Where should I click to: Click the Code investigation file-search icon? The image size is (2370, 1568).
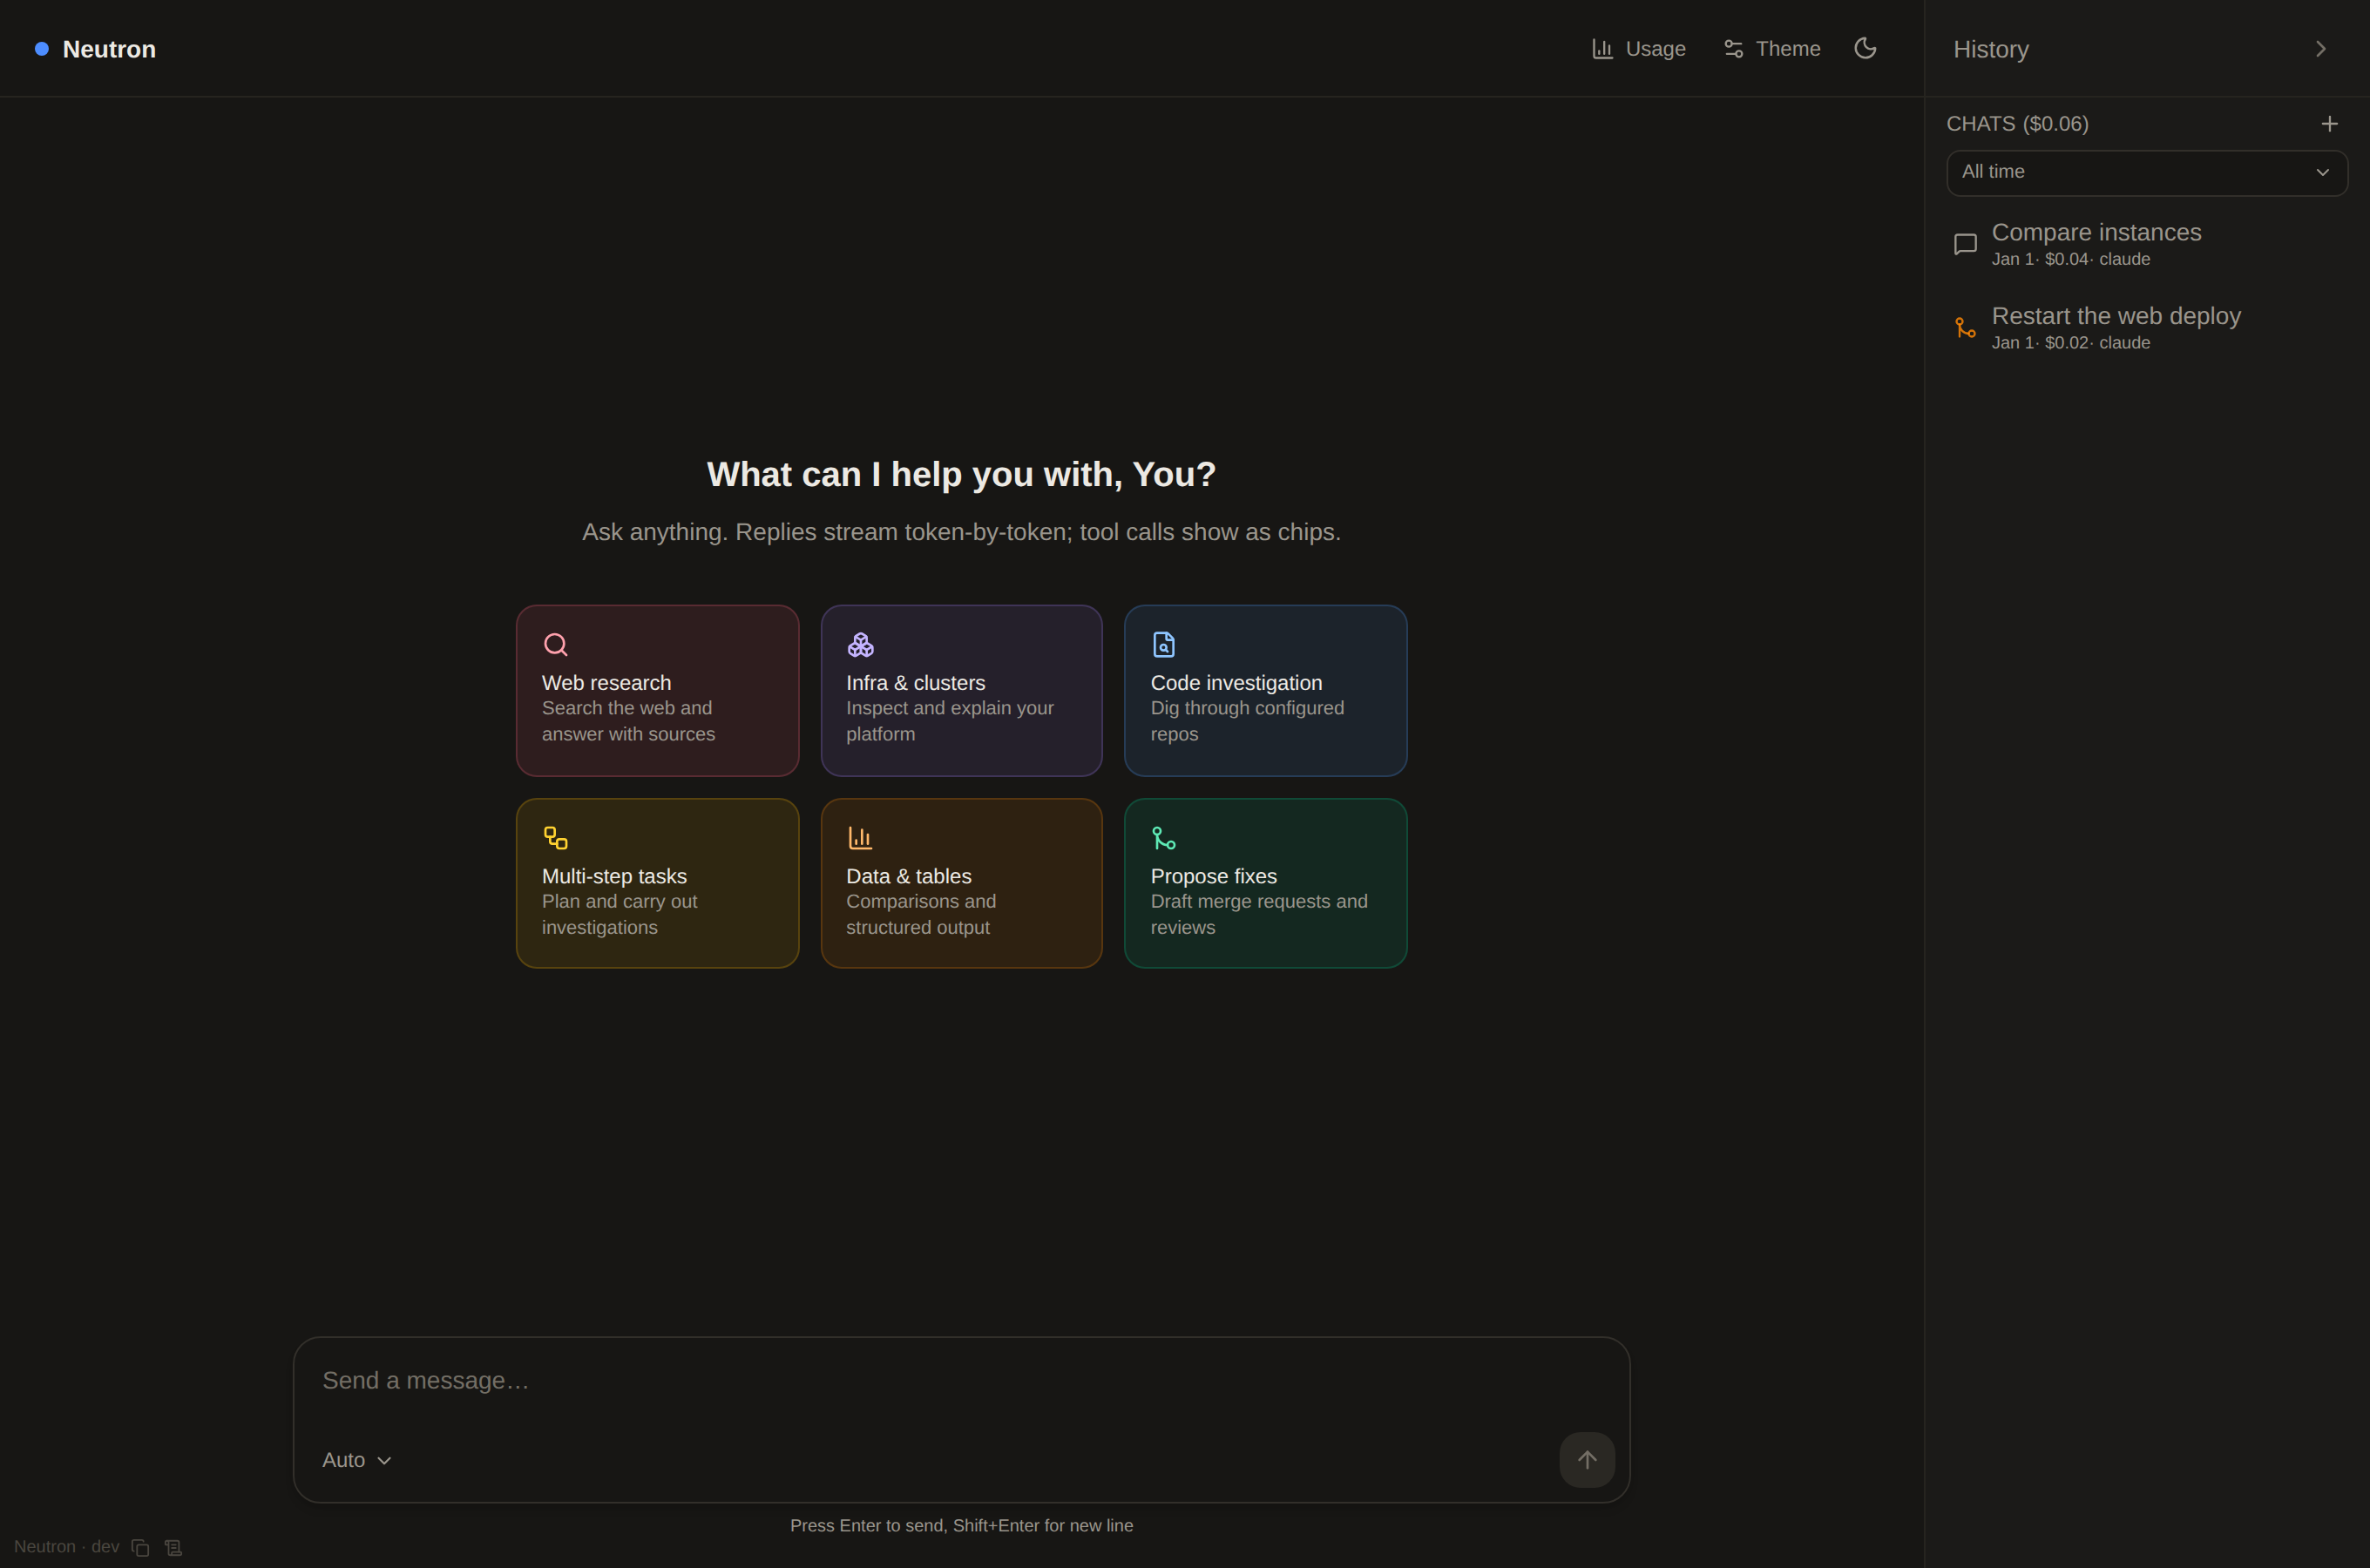coord(1163,644)
